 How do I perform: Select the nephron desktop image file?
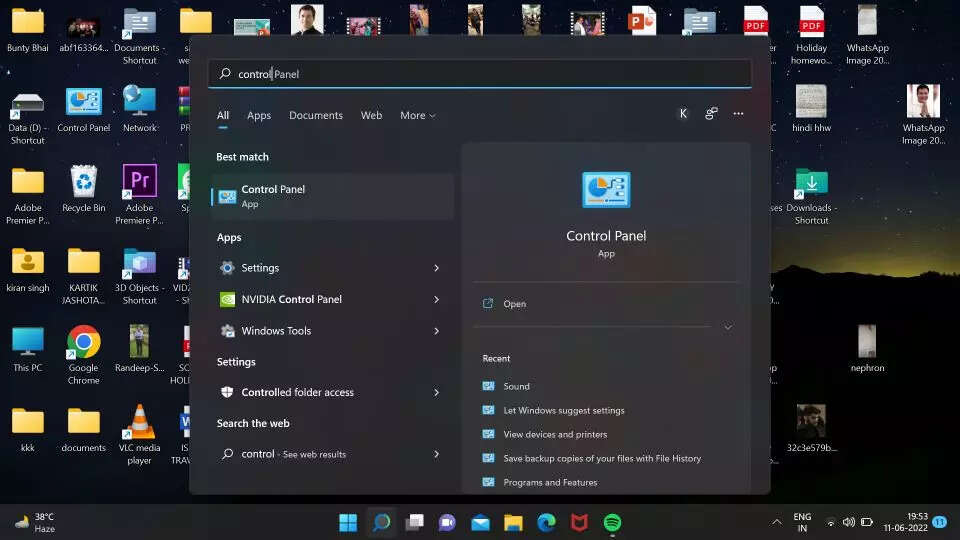pyautogui.click(x=868, y=349)
